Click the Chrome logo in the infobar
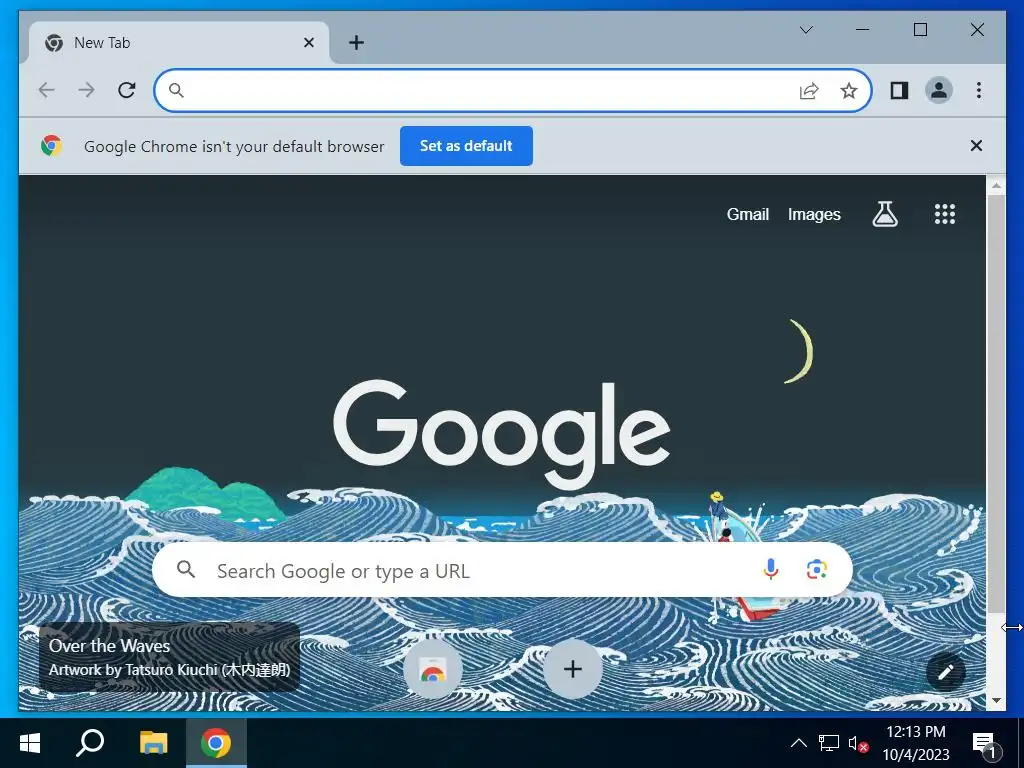The width and height of the screenshot is (1024, 768). [52, 146]
